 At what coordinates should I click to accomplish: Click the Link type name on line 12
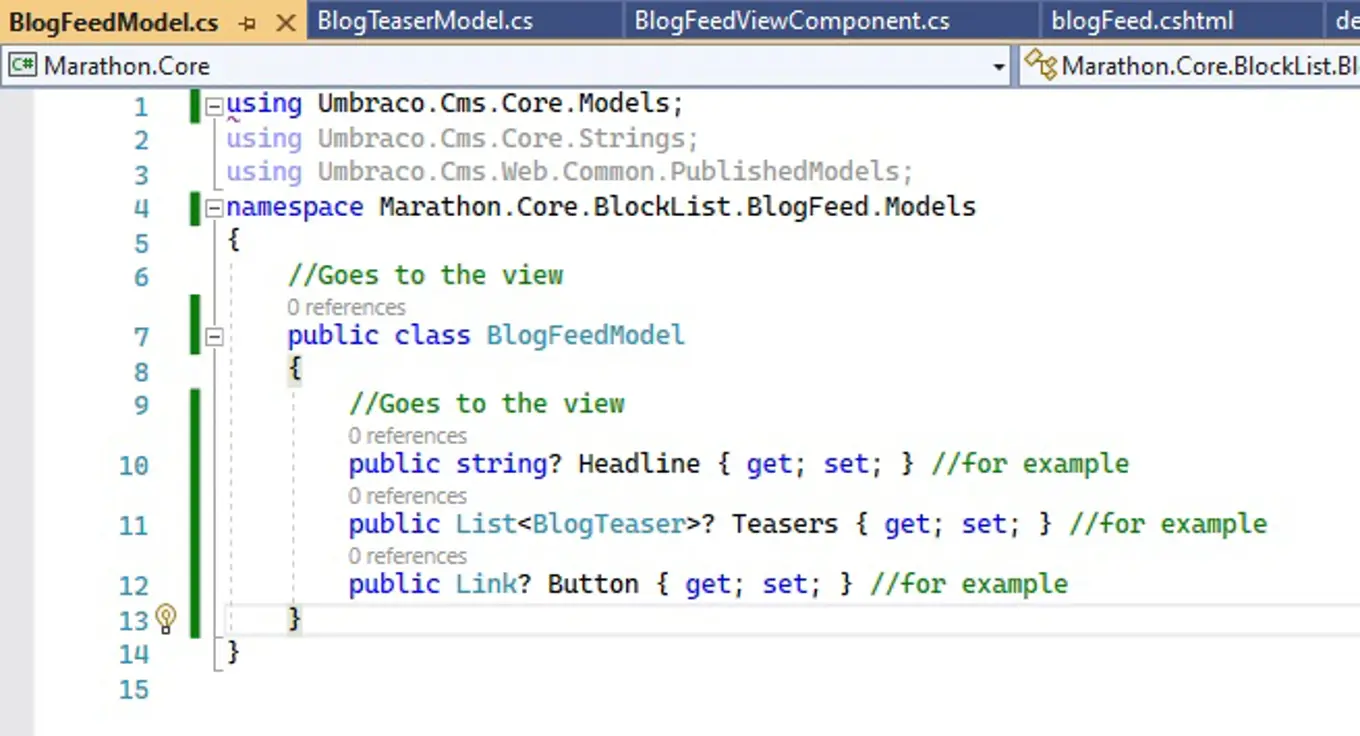point(486,584)
